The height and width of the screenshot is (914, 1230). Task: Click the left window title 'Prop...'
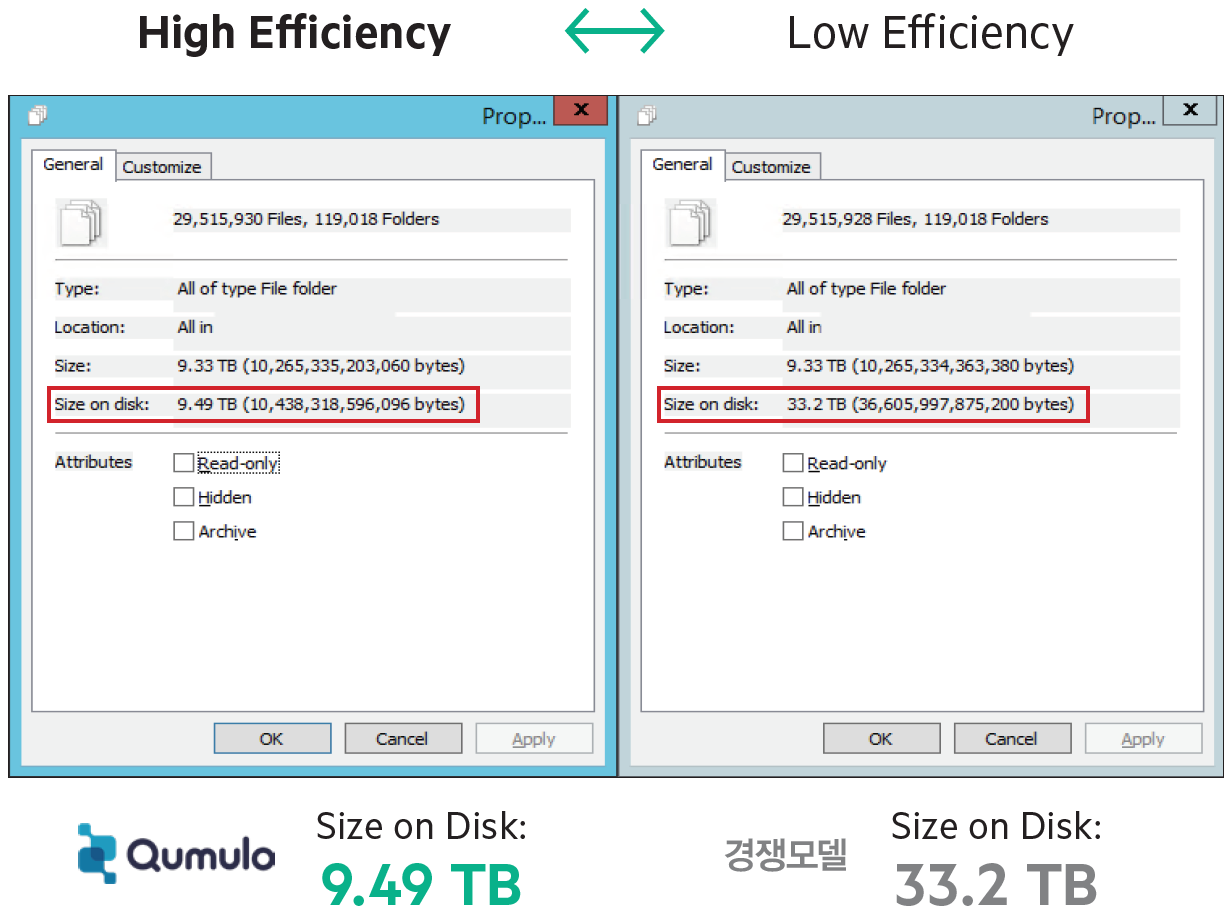[514, 116]
